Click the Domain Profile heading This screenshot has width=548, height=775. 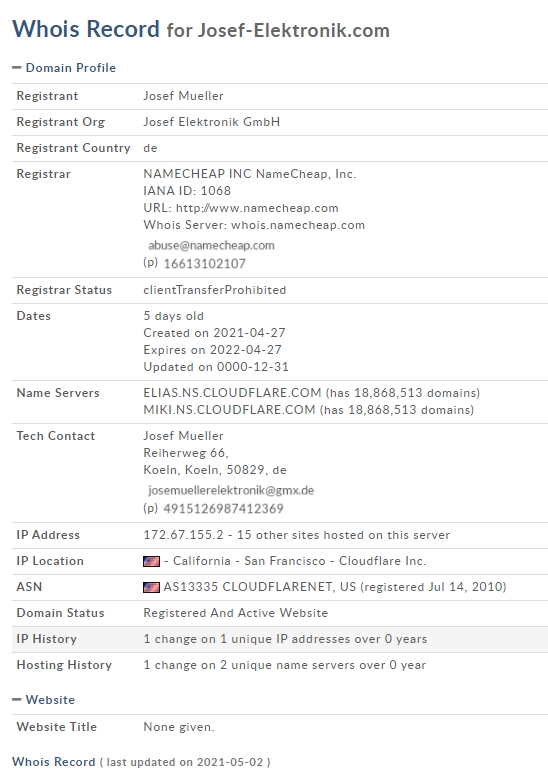click(x=71, y=68)
